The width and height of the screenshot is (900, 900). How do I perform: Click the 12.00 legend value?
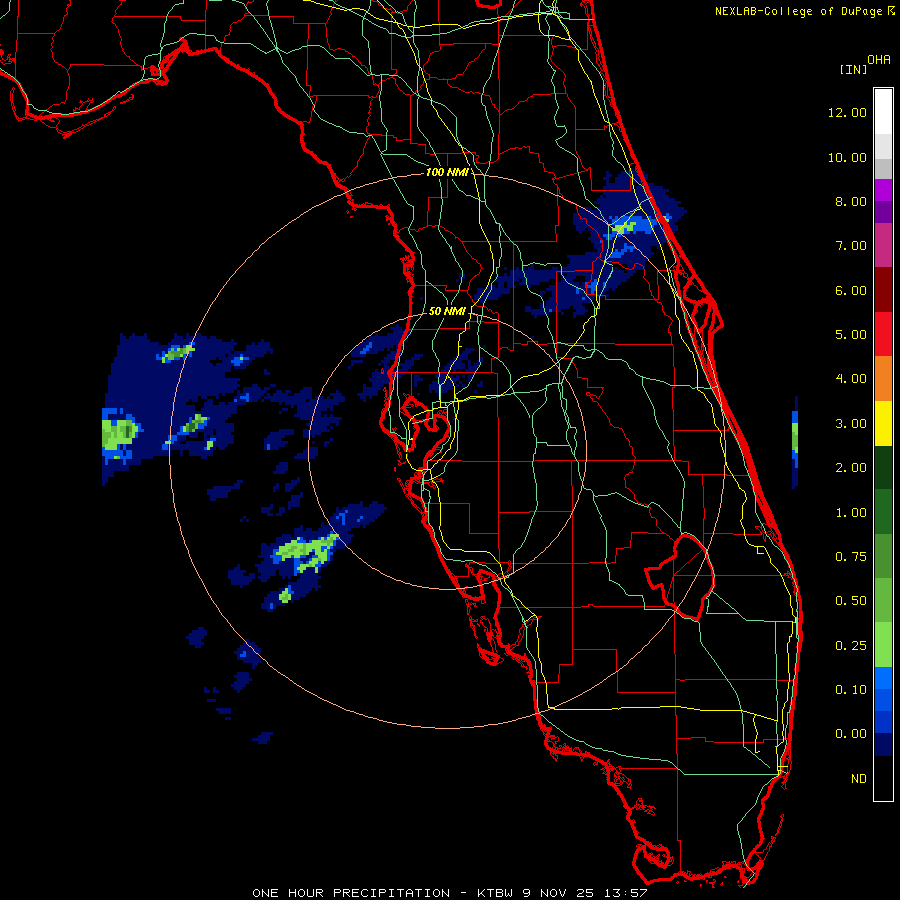click(x=847, y=112)
